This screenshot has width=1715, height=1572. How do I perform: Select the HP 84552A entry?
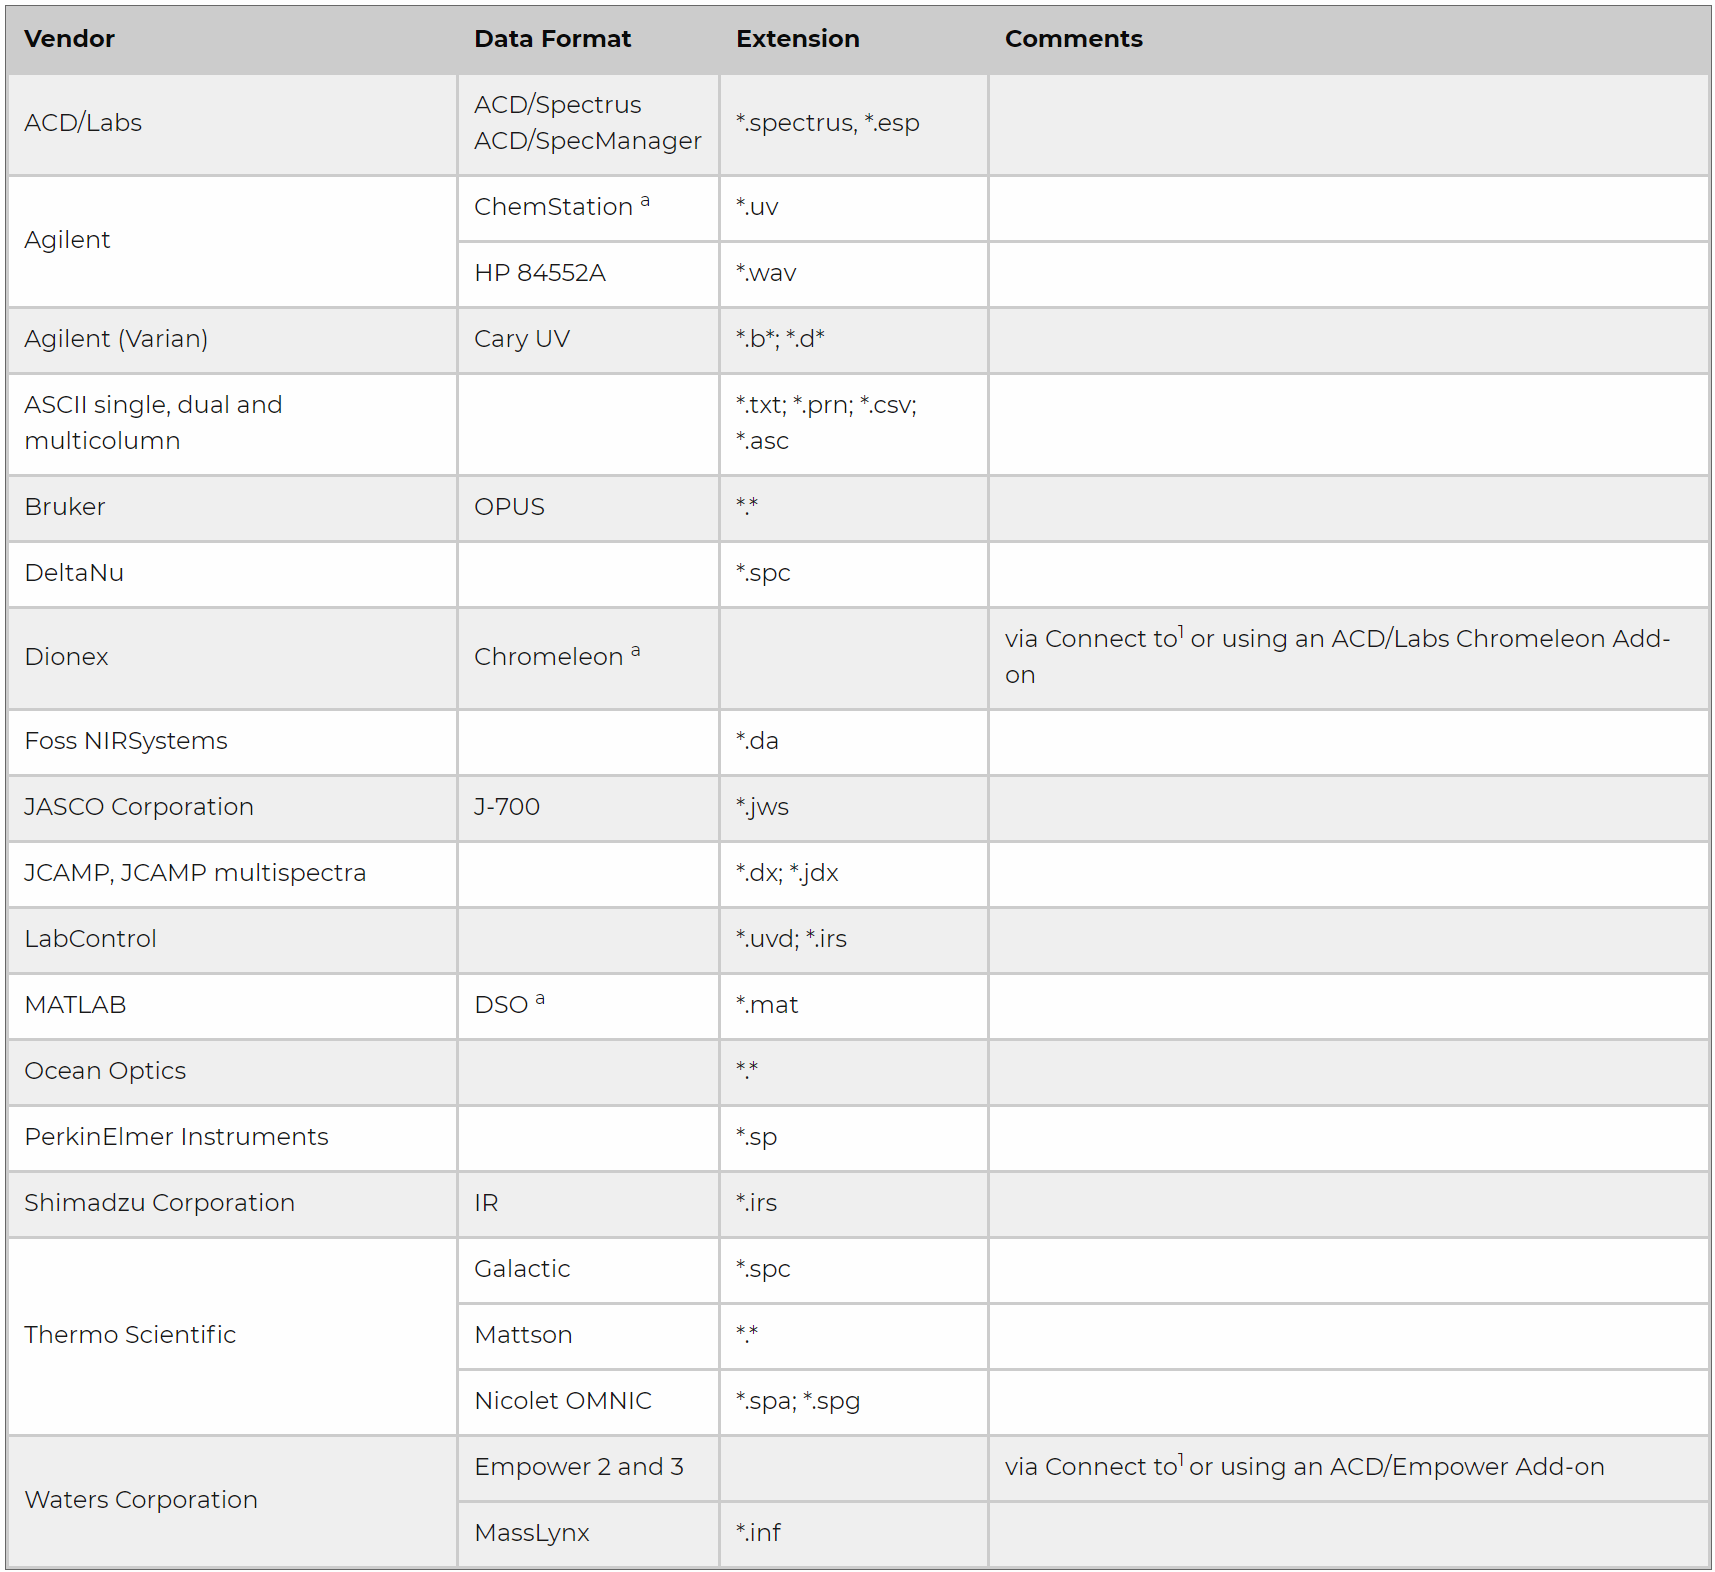[540, 273]
